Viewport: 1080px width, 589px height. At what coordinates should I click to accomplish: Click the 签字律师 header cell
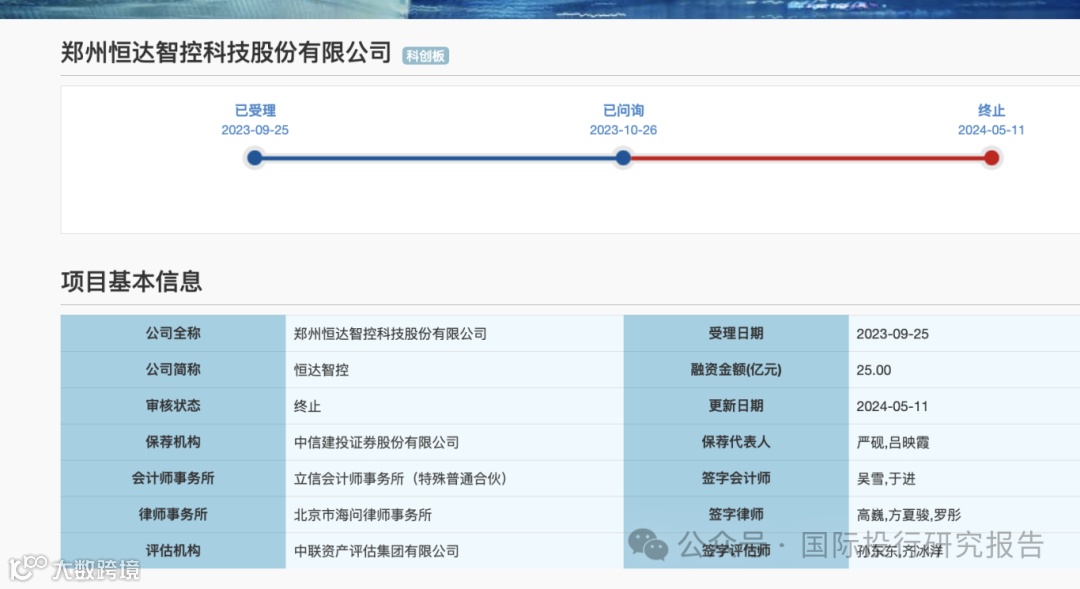pyautogui.click(x=736, y=515)
